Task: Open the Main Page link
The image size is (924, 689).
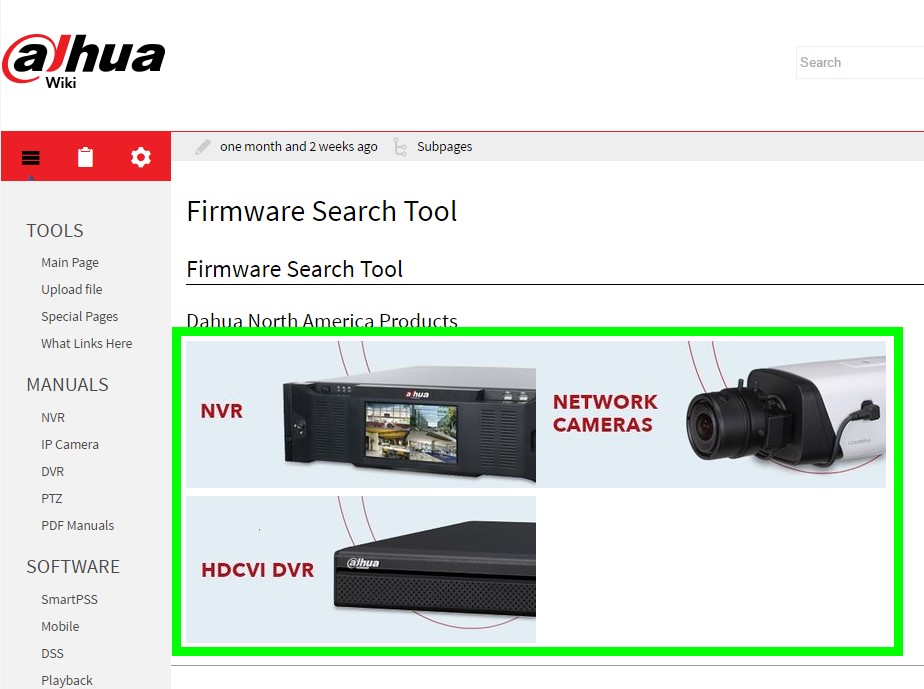Action: click(69, 262)
